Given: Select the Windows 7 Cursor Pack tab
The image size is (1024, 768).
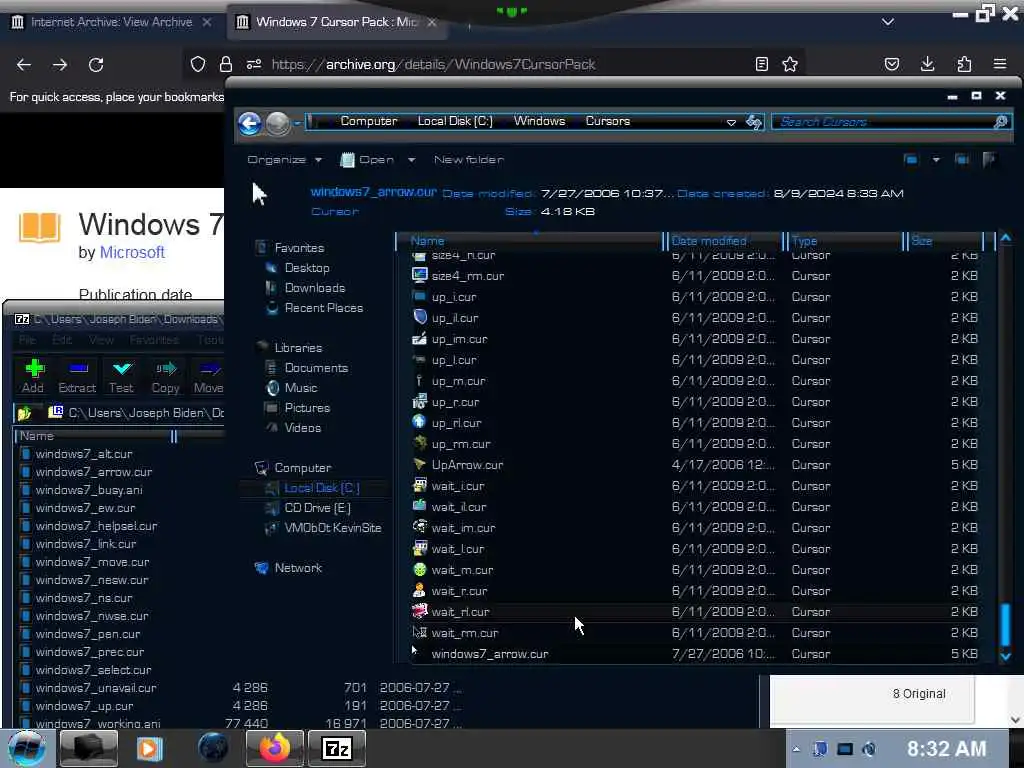Looking at the screenshot, I should 336,22.
